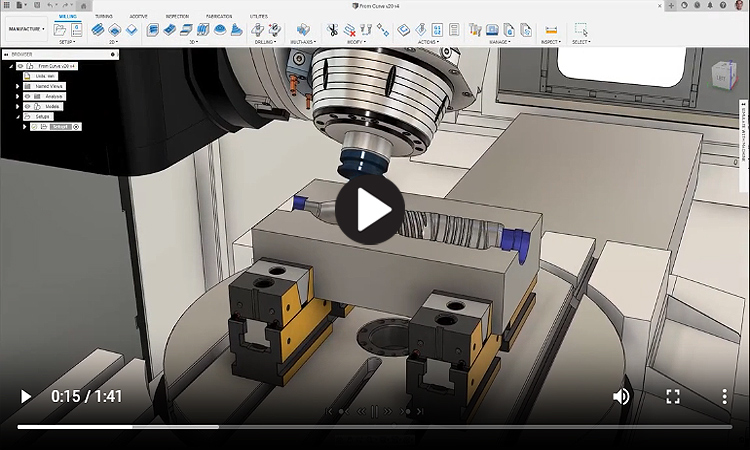Viewport: 750px width, 450px height.
Task: Click the Multi-Axis toolpath icon
Action: pos(303,30)
